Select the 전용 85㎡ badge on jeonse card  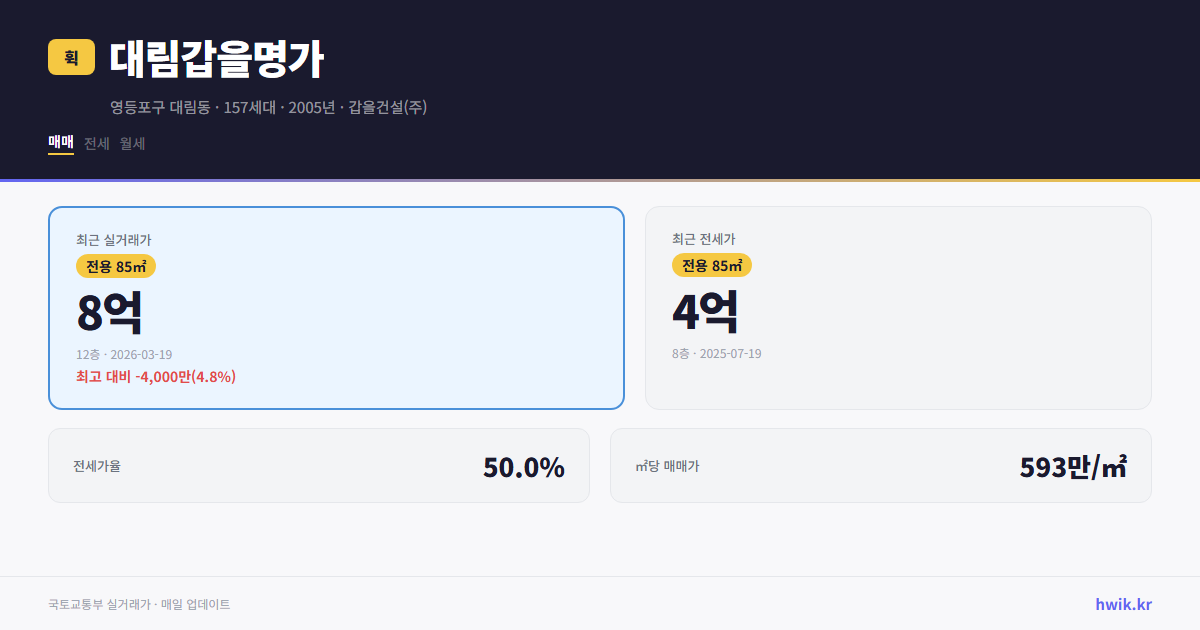pyautogui.click(x=712, y=265)
